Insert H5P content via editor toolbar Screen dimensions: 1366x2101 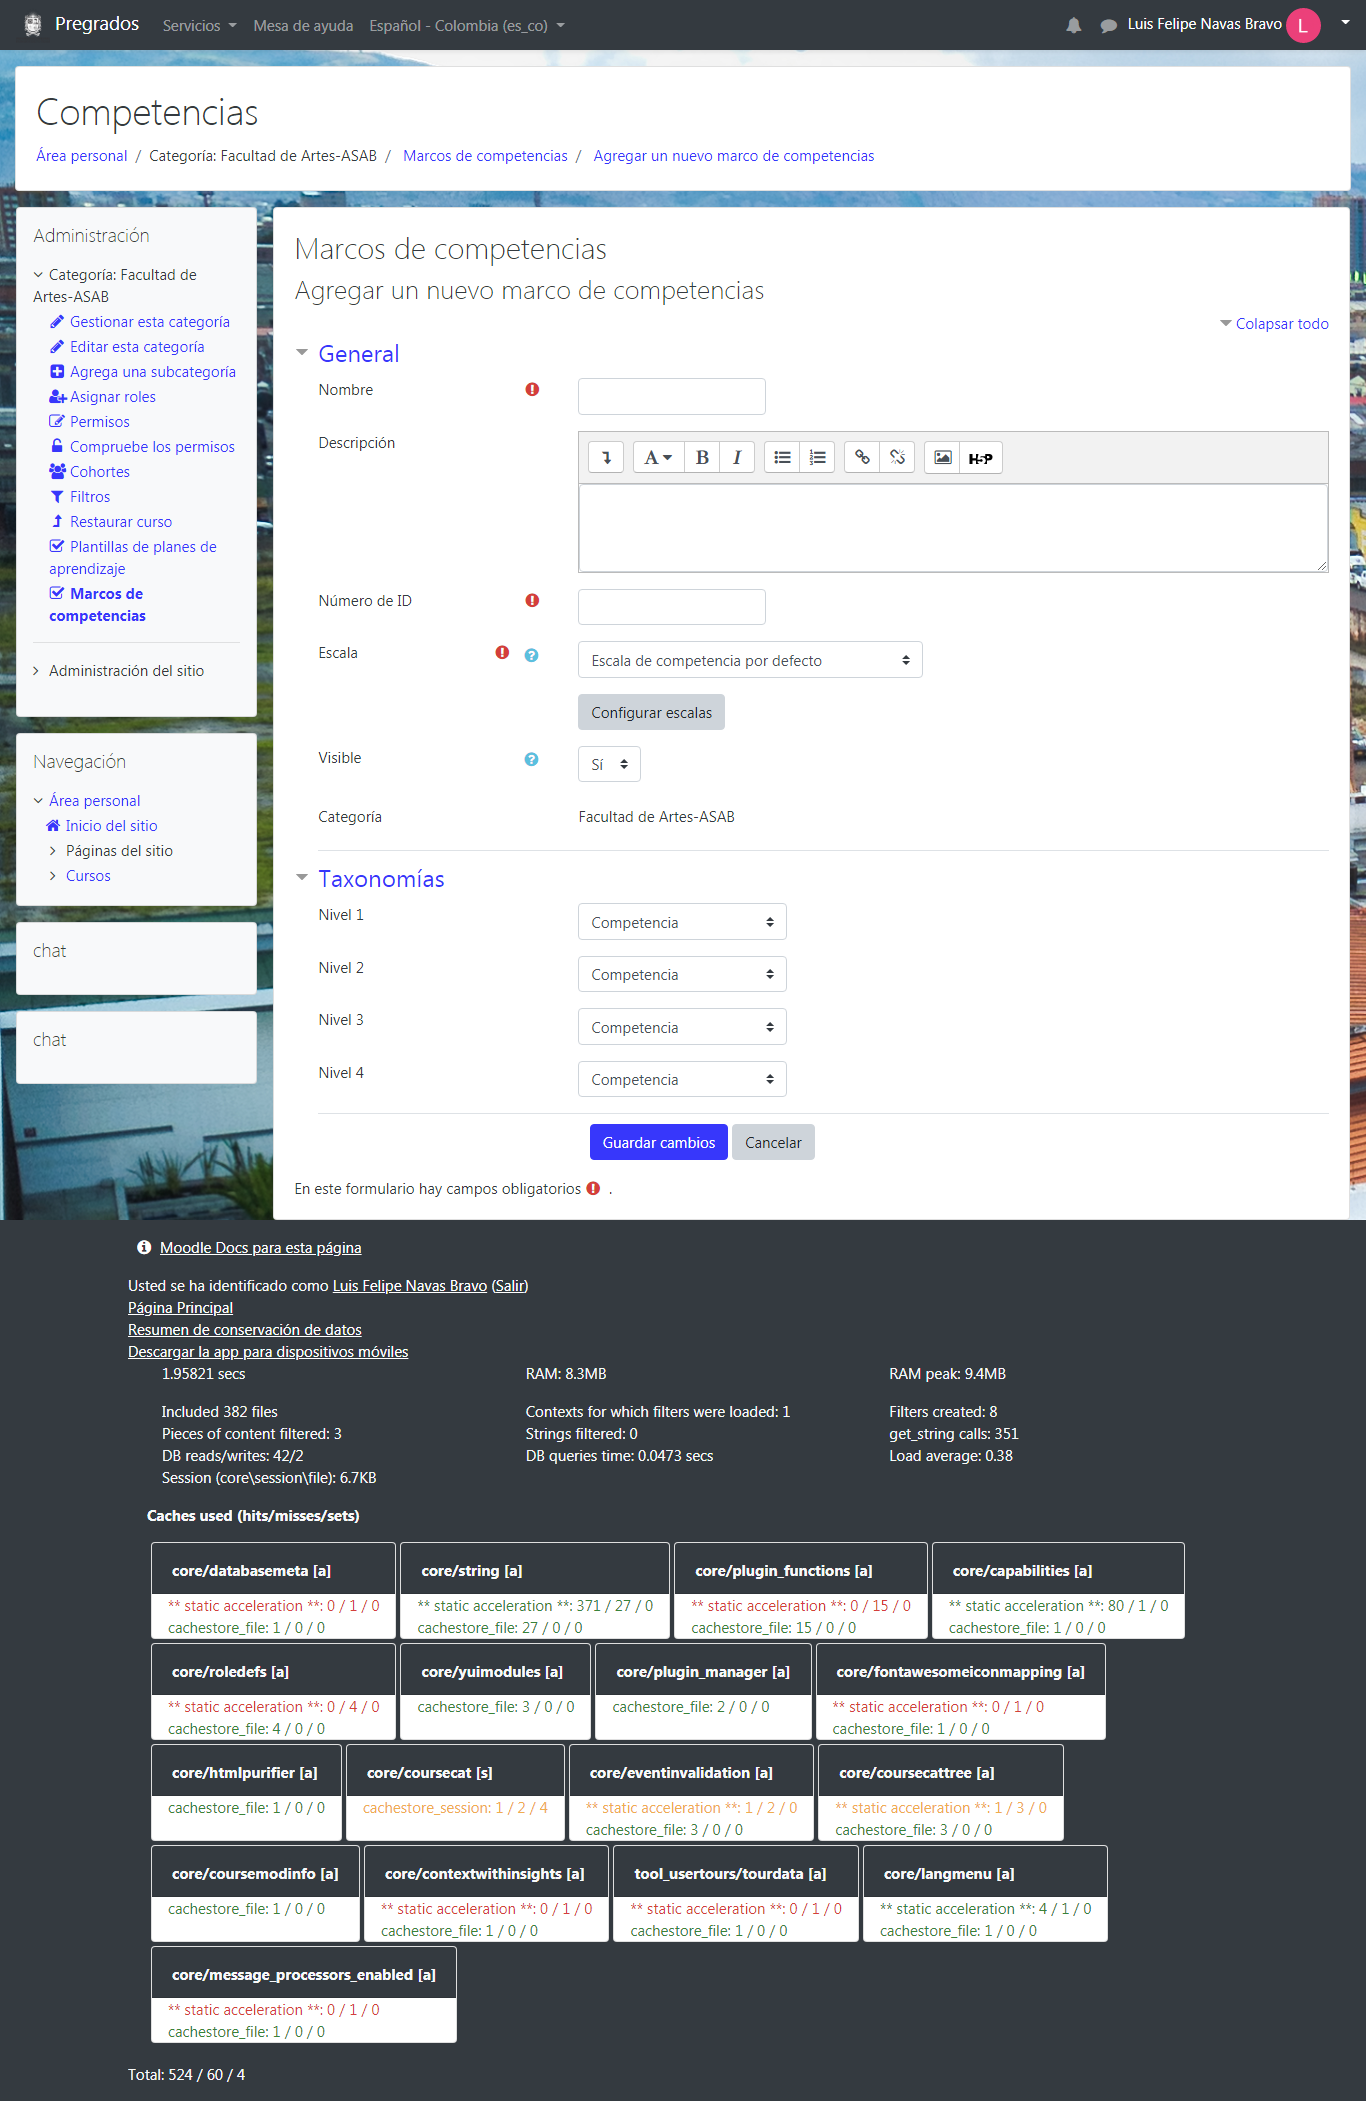tap(980, 458)
